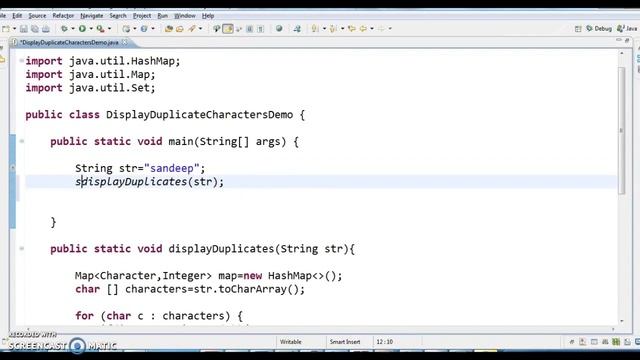Launch the Debug bug icon

pos(64,29)
